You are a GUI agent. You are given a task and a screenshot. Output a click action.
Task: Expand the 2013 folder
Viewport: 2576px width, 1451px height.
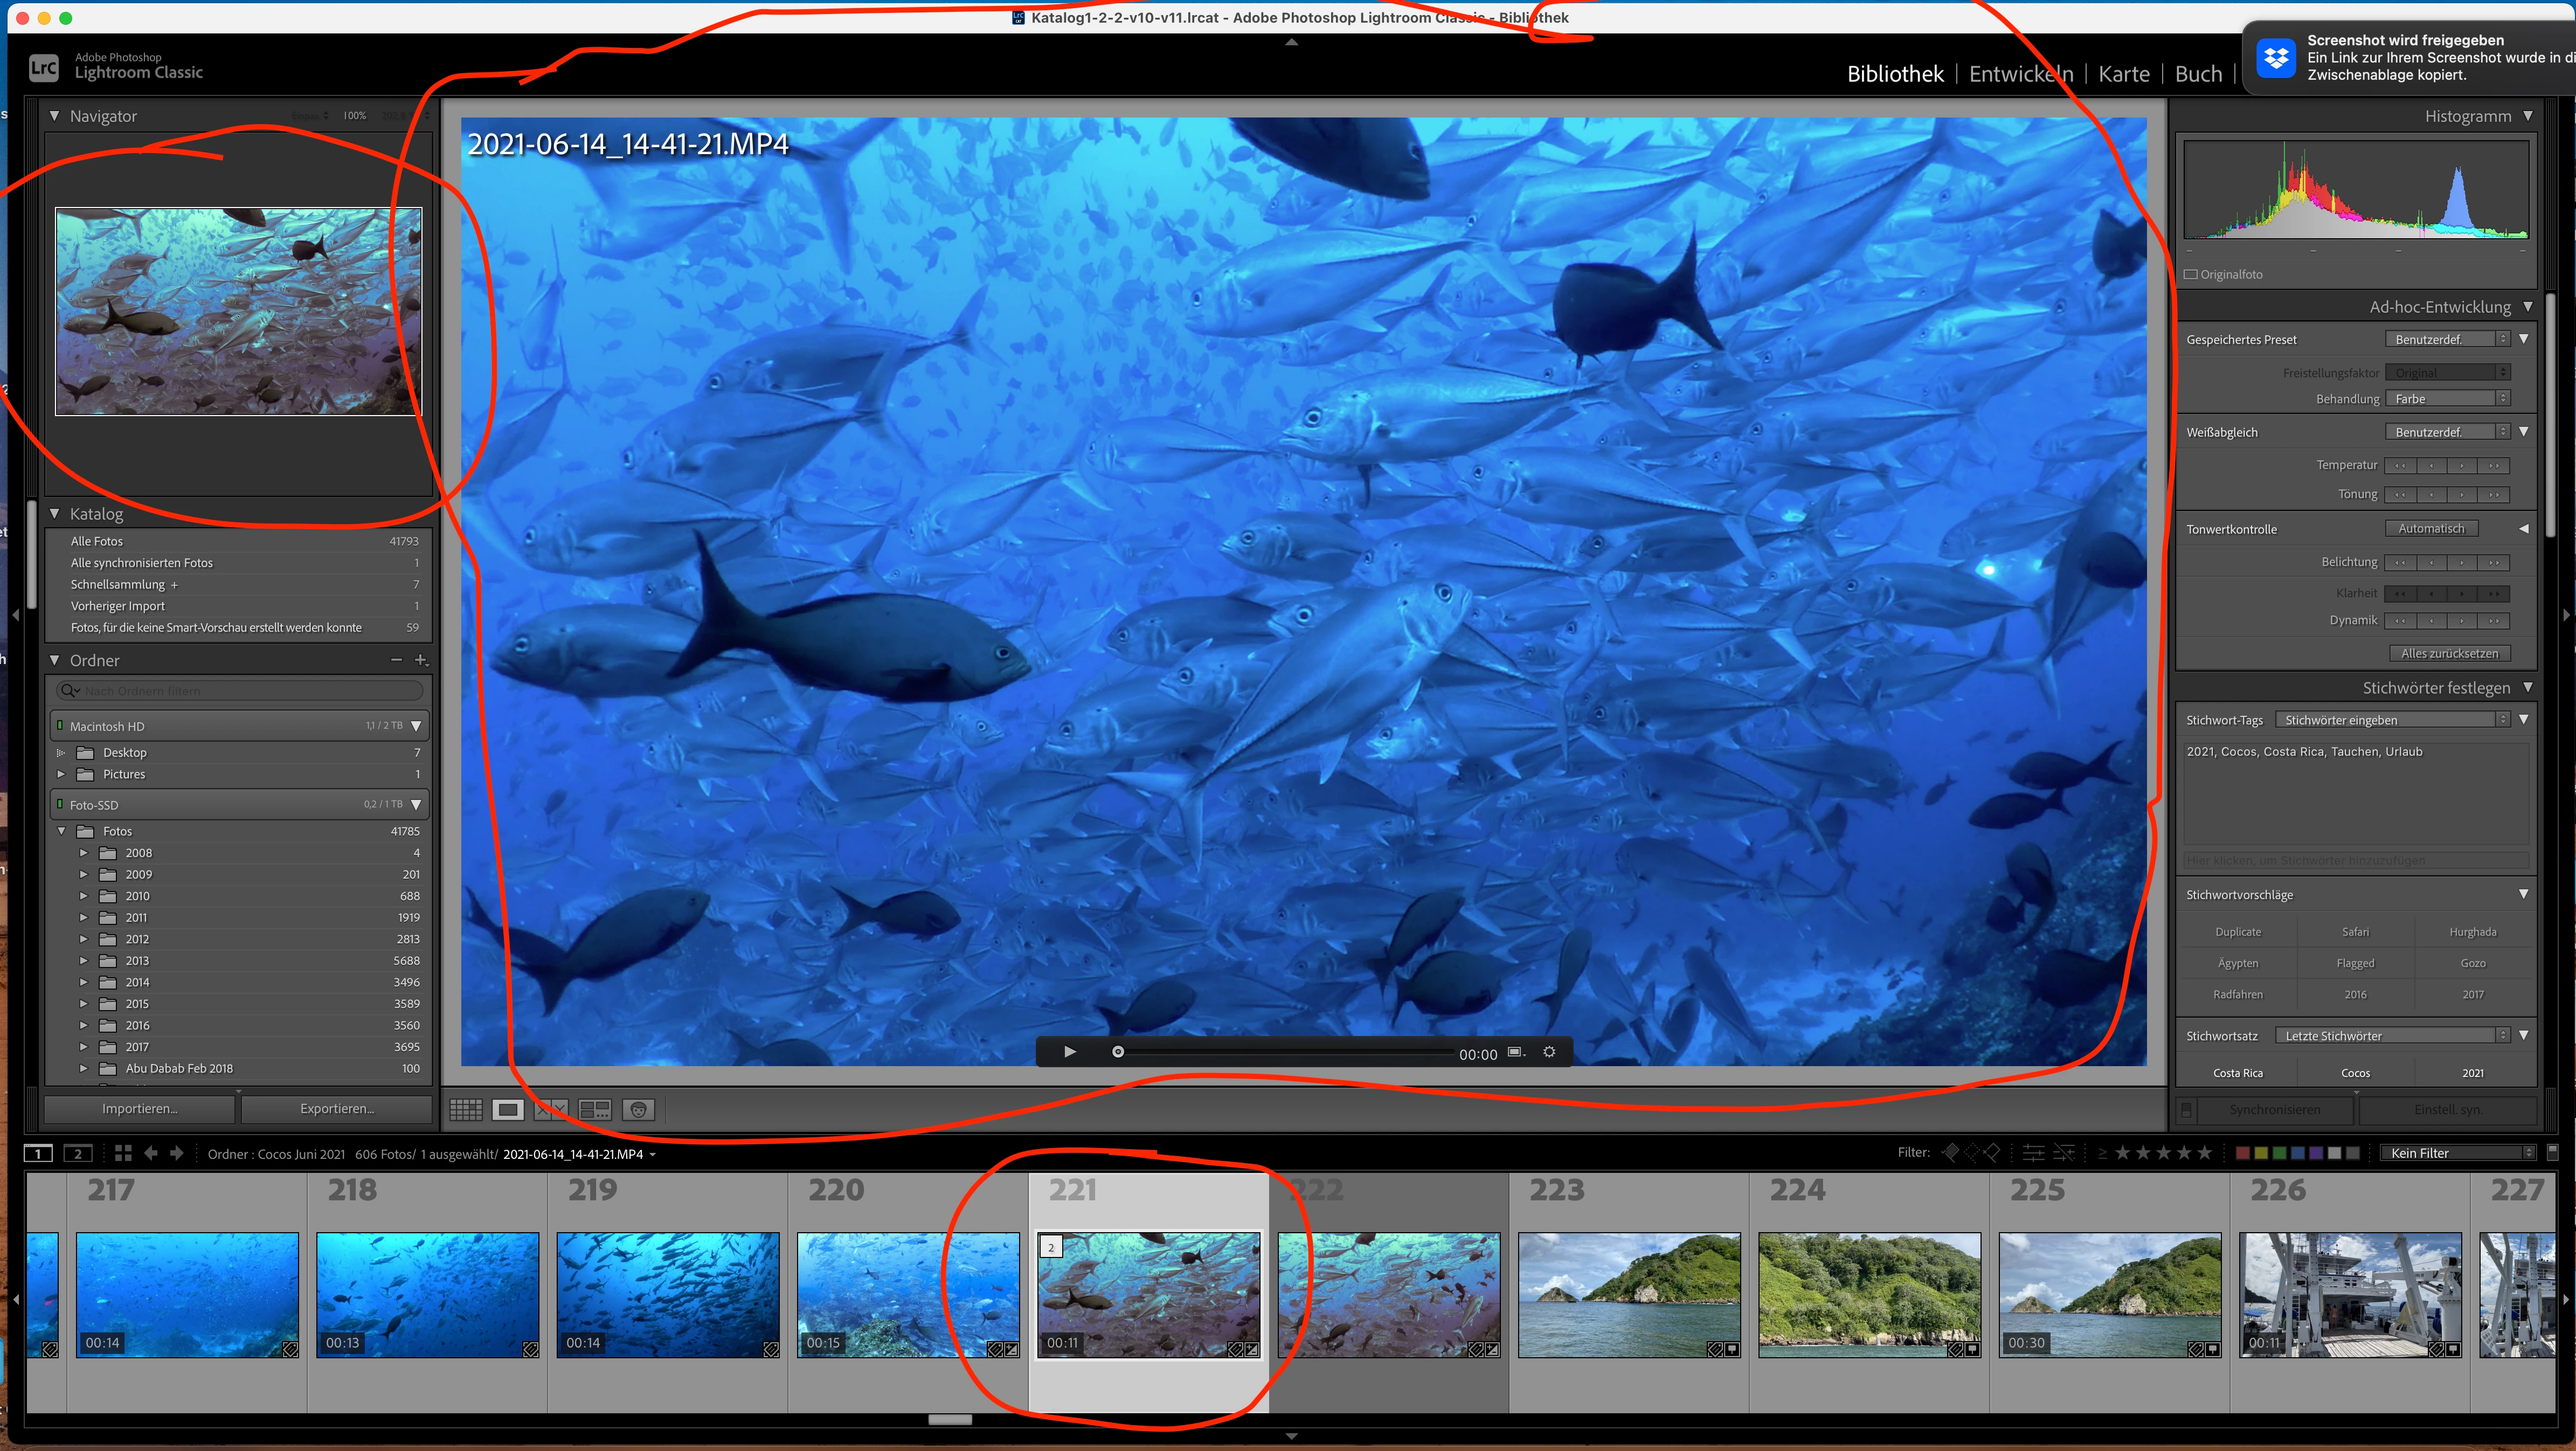83,961
